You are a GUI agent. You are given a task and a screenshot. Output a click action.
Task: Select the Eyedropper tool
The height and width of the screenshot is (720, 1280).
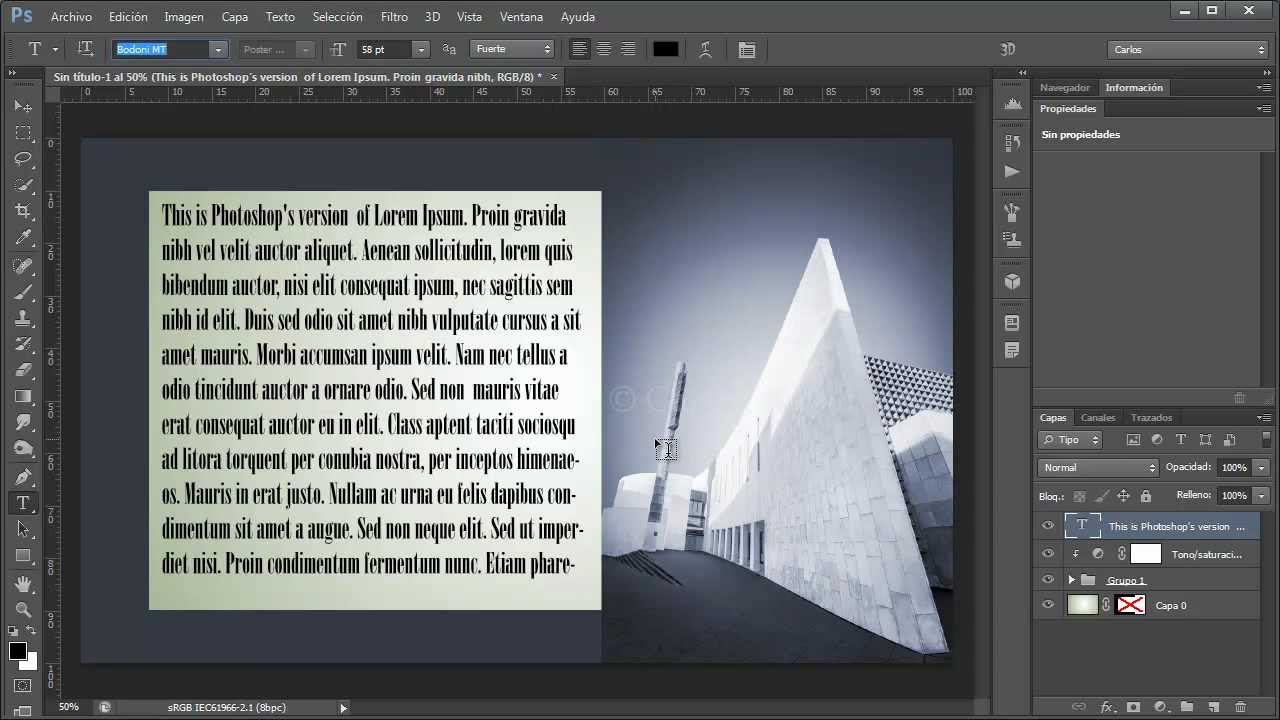click(x=23, y=238)
